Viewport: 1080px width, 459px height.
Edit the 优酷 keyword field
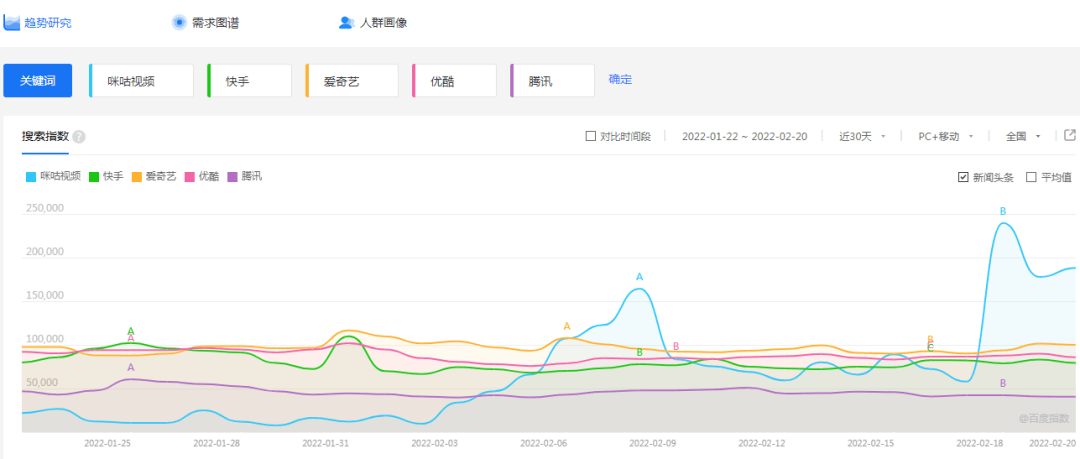tap(455, 81)
